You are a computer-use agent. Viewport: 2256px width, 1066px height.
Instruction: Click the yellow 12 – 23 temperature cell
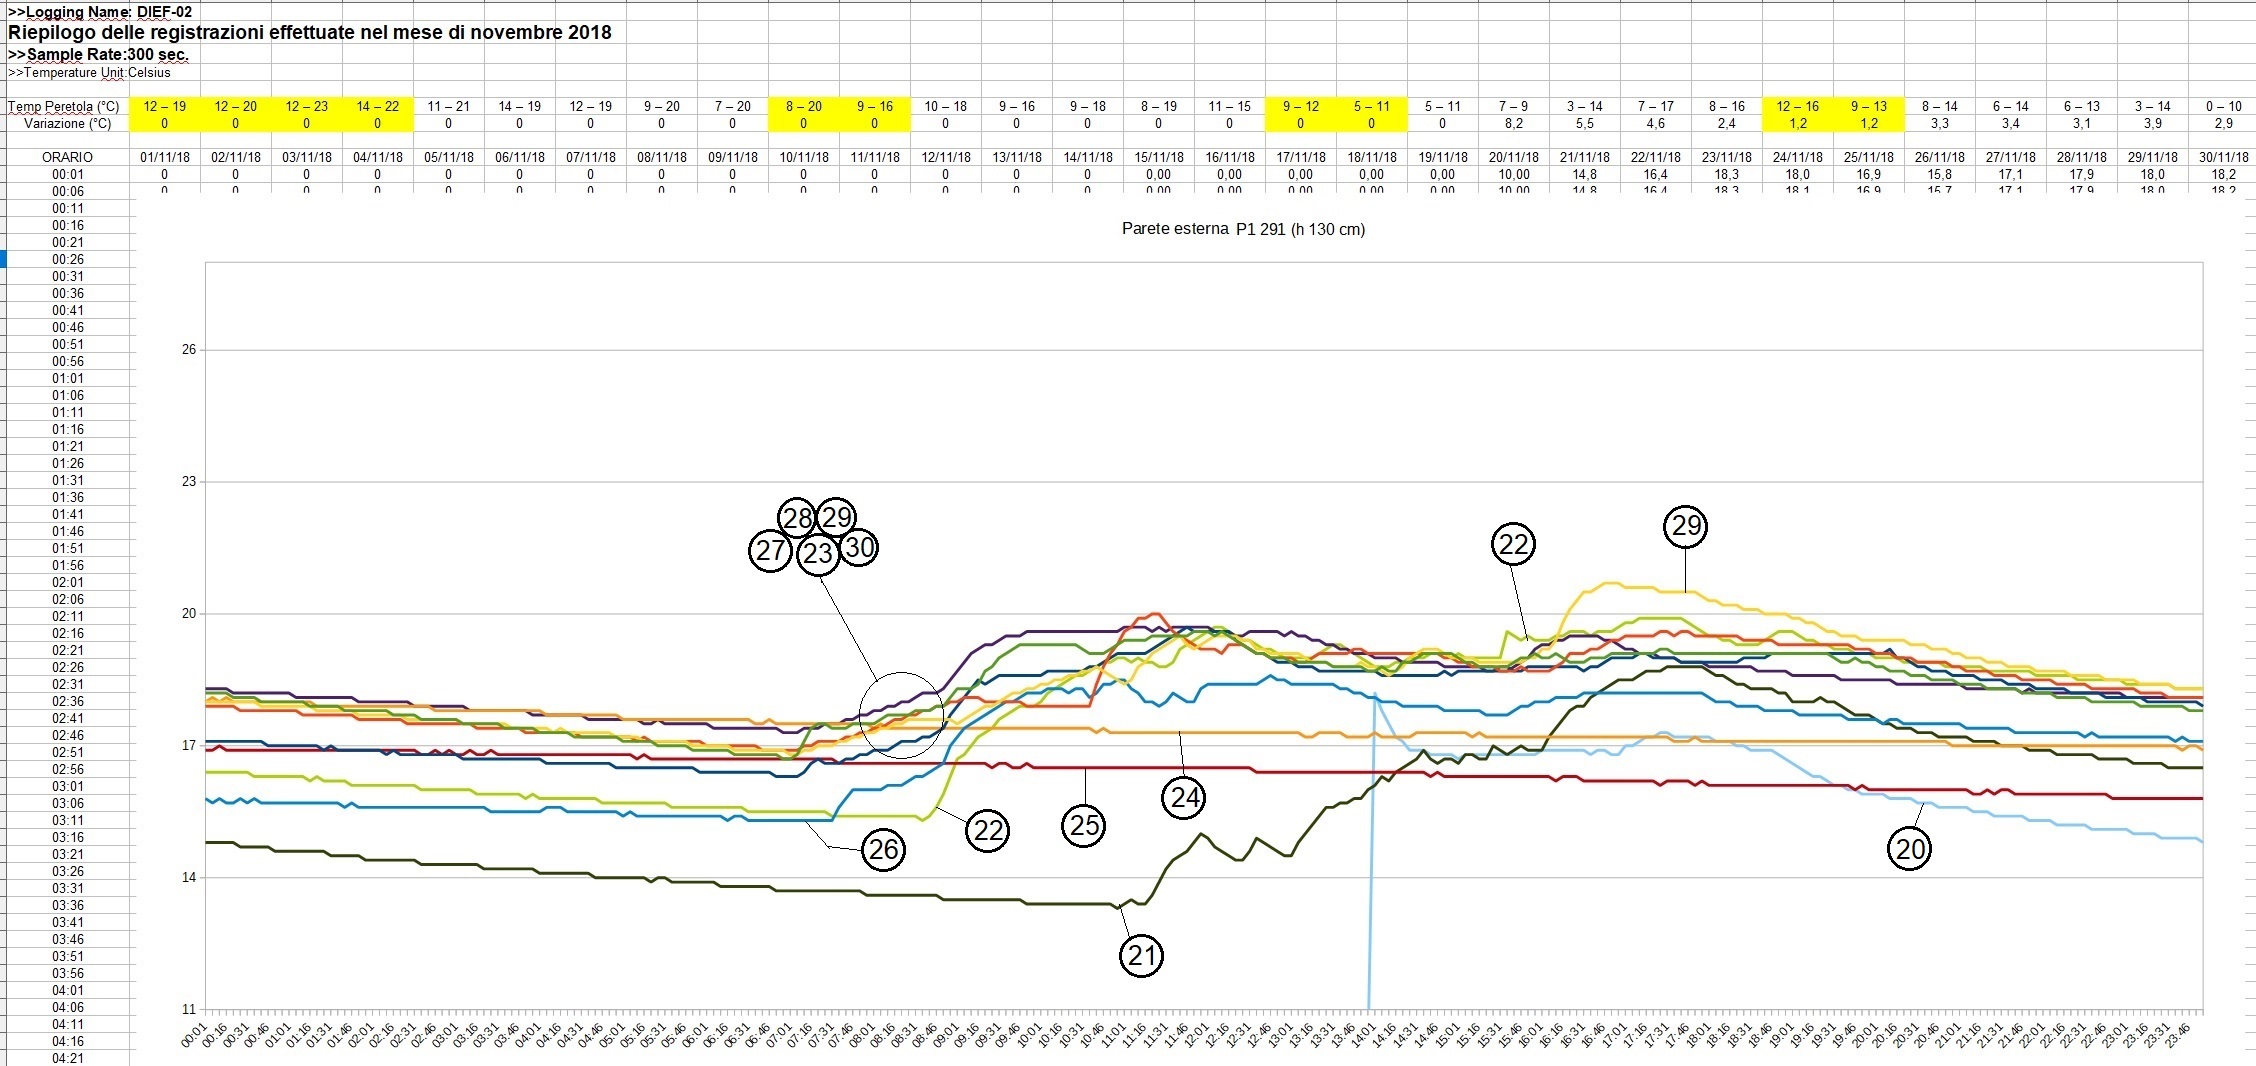306,107
